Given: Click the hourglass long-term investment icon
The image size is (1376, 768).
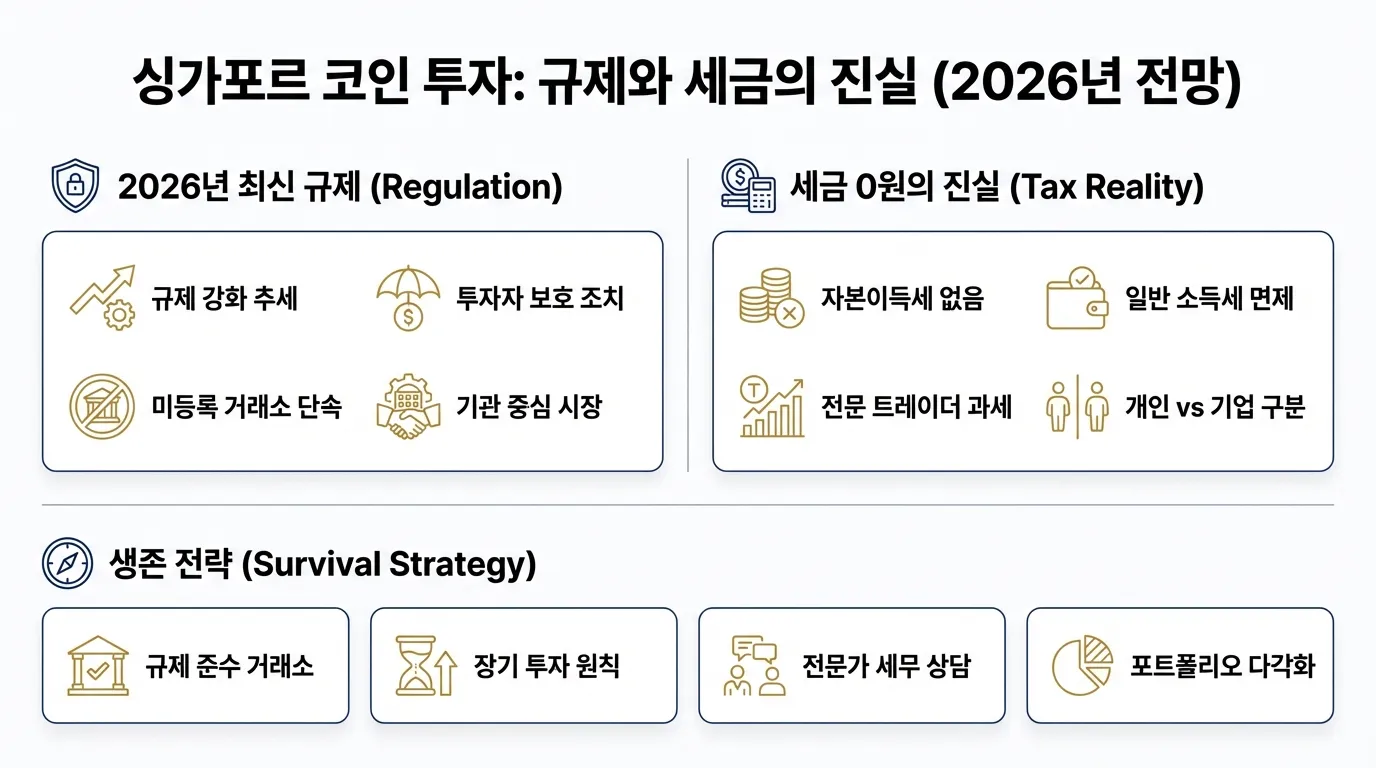Looking at the screenshot, I should tap(425, 665).
